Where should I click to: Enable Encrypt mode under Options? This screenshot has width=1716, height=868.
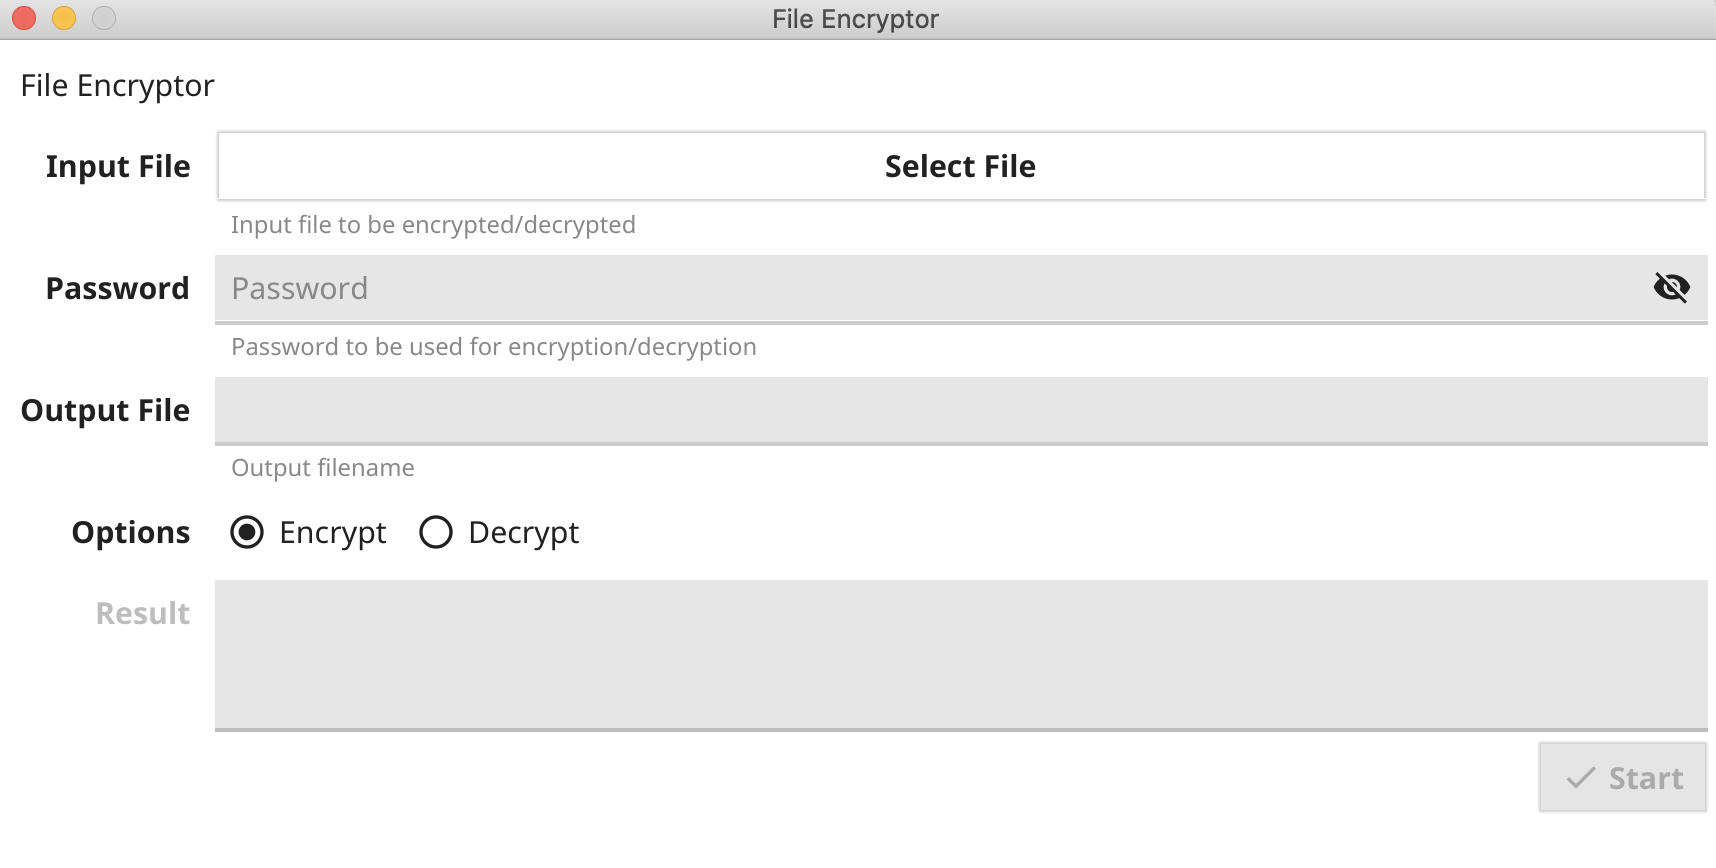247,532
